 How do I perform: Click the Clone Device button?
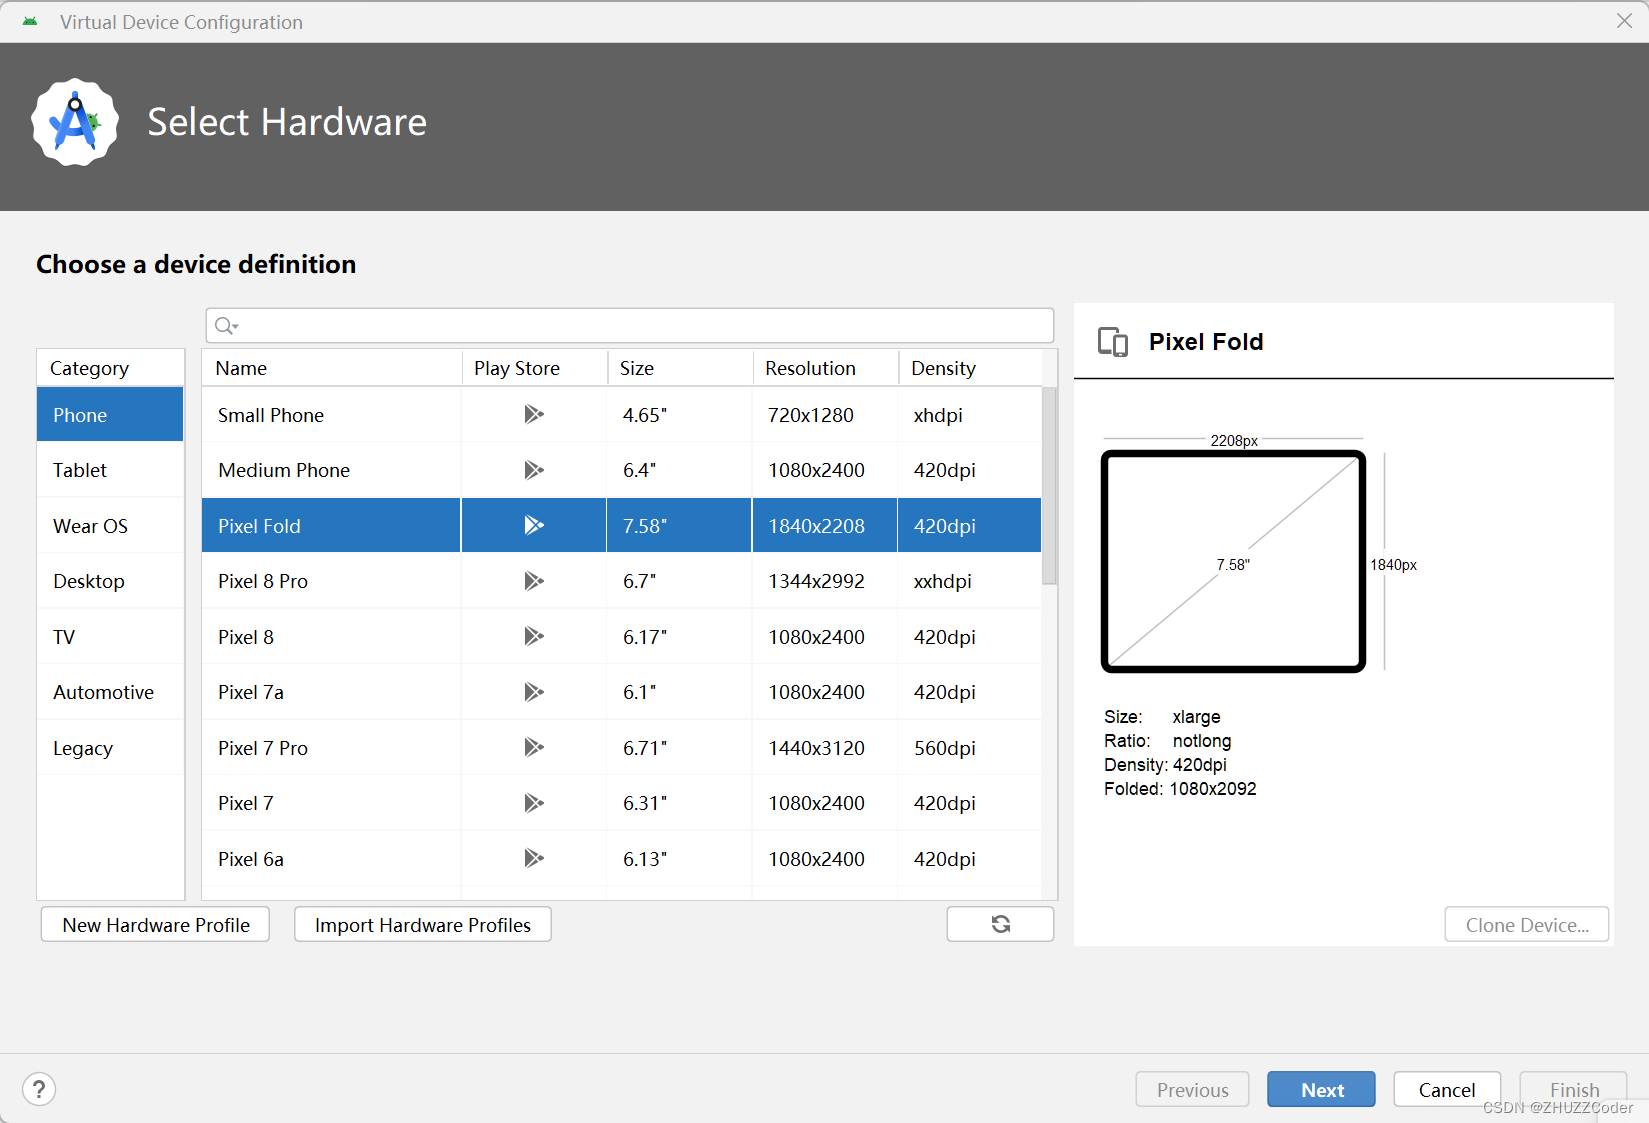tap(1526, 925)
